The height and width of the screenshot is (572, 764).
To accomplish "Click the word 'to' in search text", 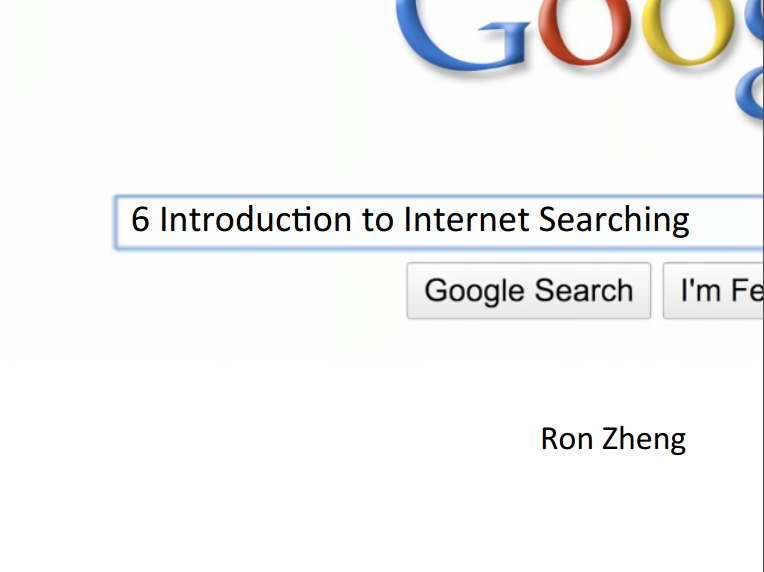I will (378, 220).
